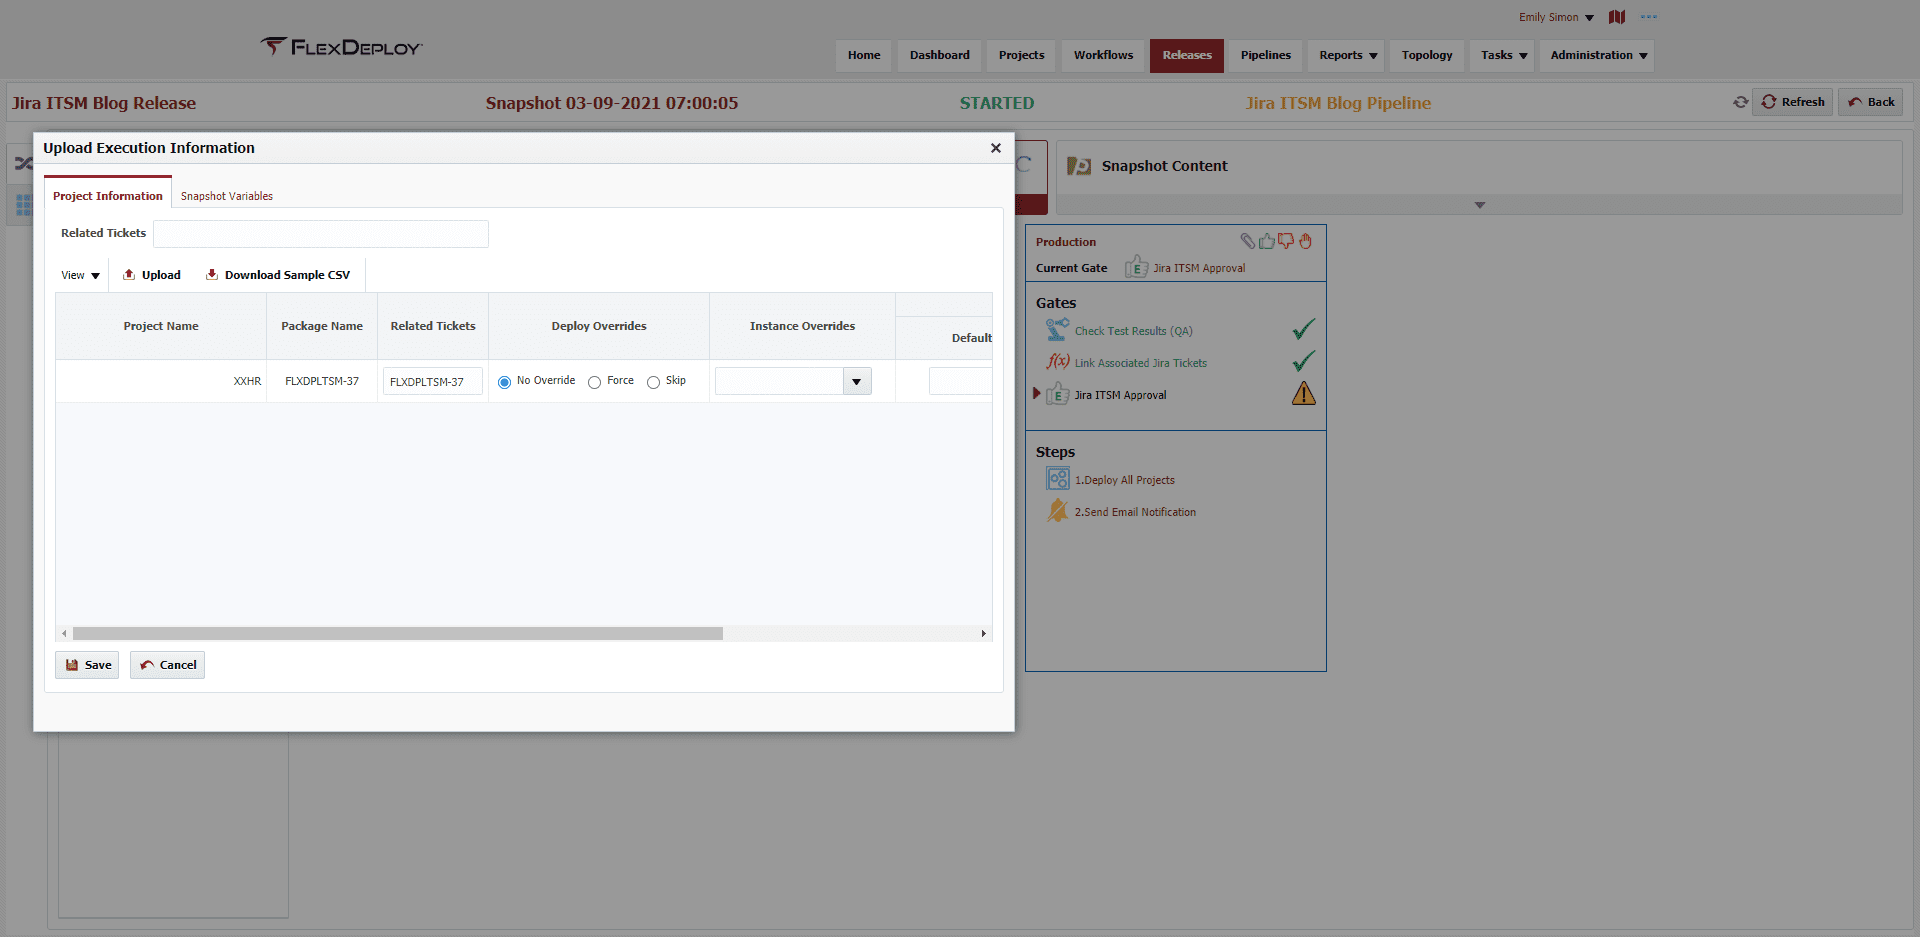Click Download Sample CSV
The height and width of the screenshot is (937, 1920).
coord(278,275)
